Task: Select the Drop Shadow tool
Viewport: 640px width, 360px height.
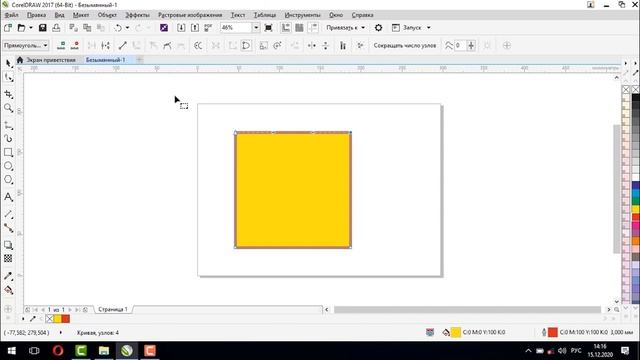Action: (8, 245)
